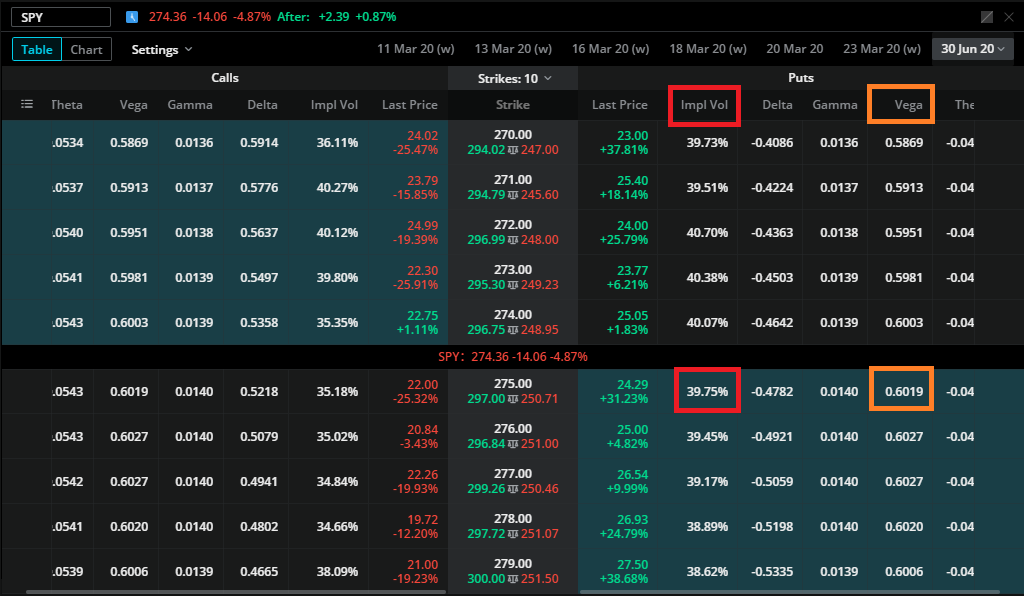The height and width of the screenshot is (597, 1024).
Task: Click the scale icon in 279.00 strike row
Action: [x=513, y=579]
